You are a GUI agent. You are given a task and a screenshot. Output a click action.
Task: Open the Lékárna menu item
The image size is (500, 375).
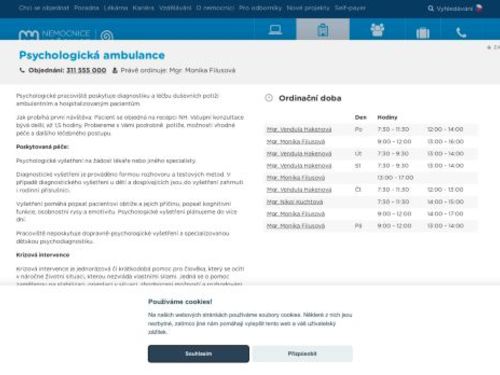click(x=116, y=8)
